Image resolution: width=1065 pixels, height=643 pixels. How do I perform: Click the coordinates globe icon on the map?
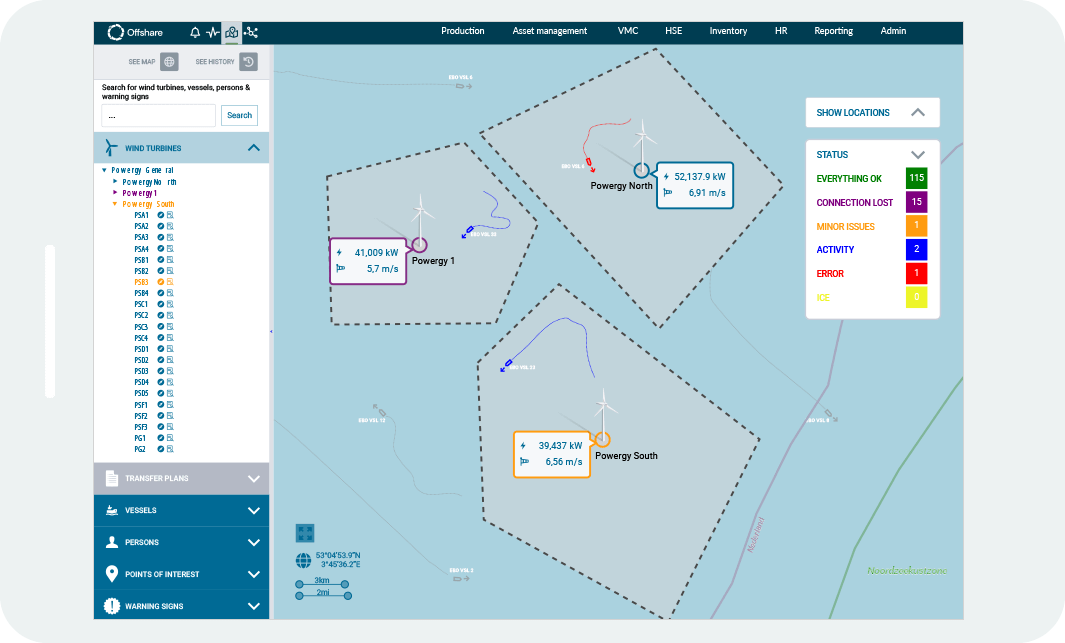click(303, 560)
